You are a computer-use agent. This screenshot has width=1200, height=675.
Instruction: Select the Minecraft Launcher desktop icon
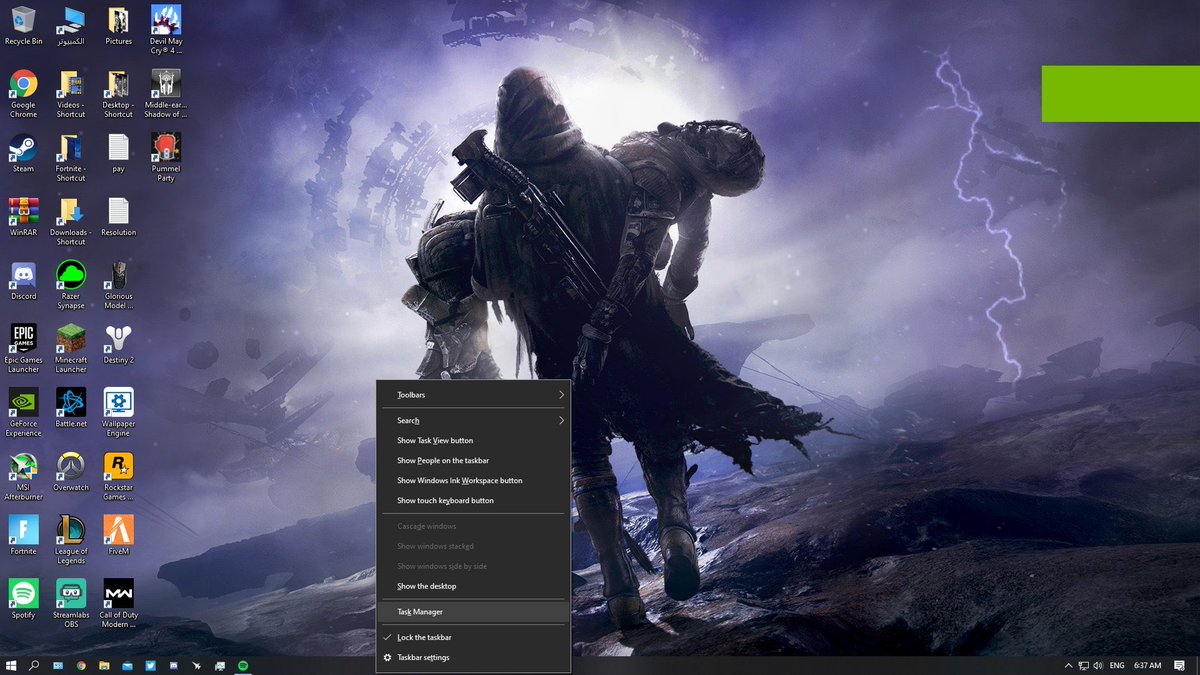71,348
